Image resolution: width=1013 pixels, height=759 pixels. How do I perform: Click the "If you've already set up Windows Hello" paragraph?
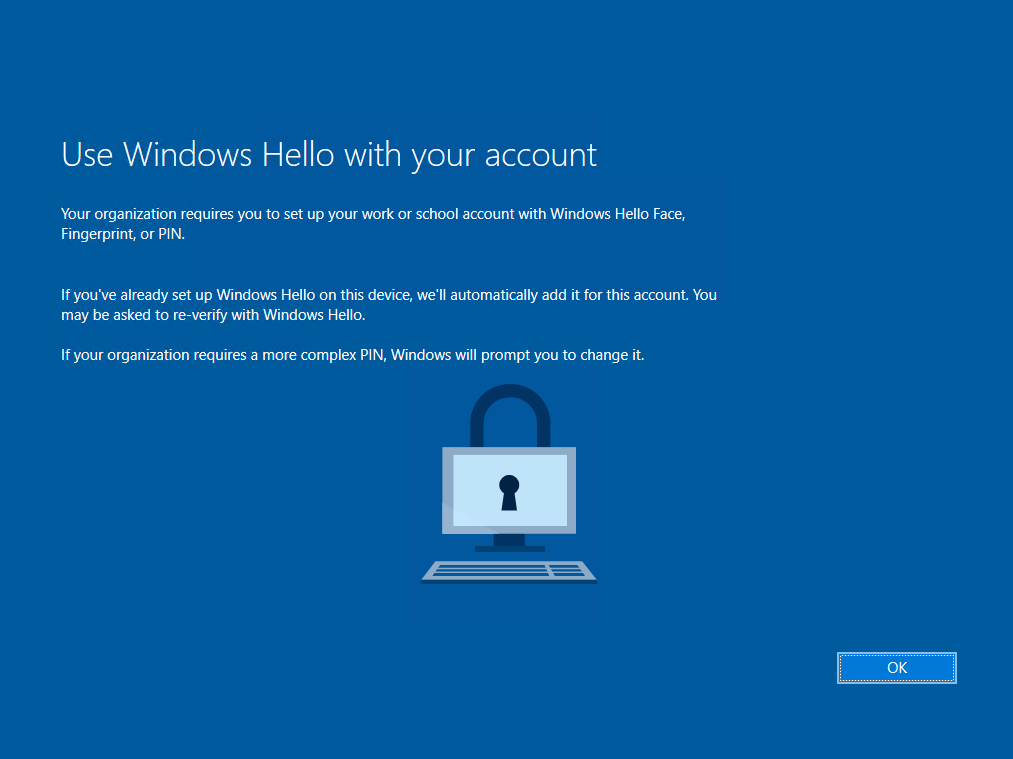(x=389, y=305)
